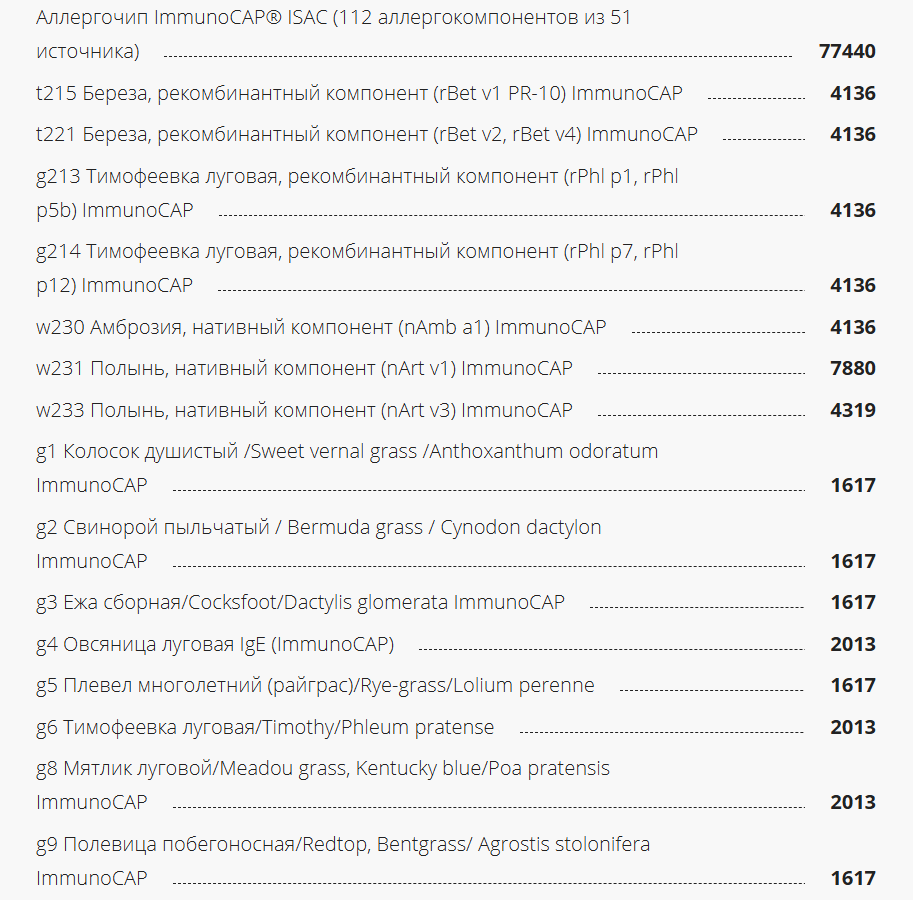Click the g213 Тимофеевка луговая item text
The image size is (913, 900).
[x=357, y=177]
